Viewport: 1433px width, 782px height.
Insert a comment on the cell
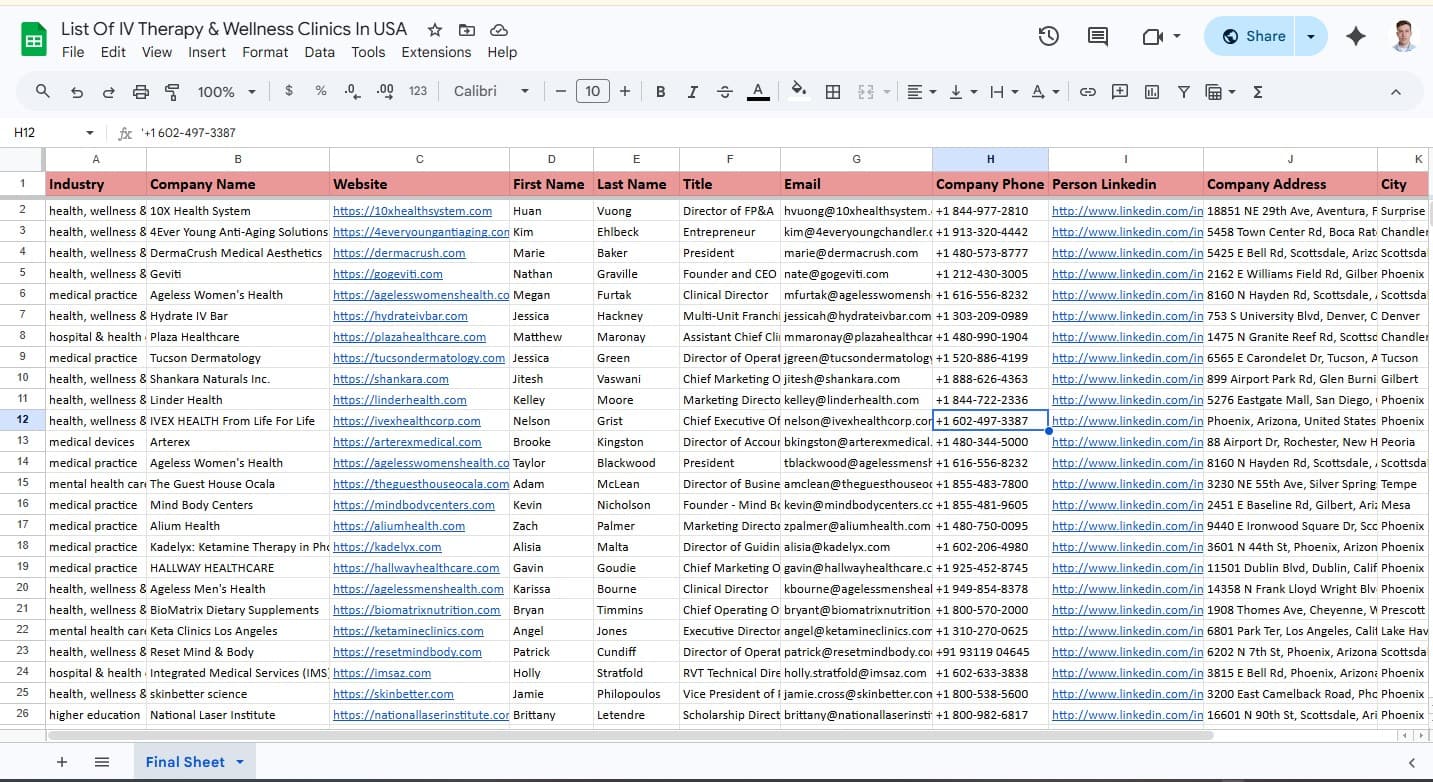(1120, 91)
